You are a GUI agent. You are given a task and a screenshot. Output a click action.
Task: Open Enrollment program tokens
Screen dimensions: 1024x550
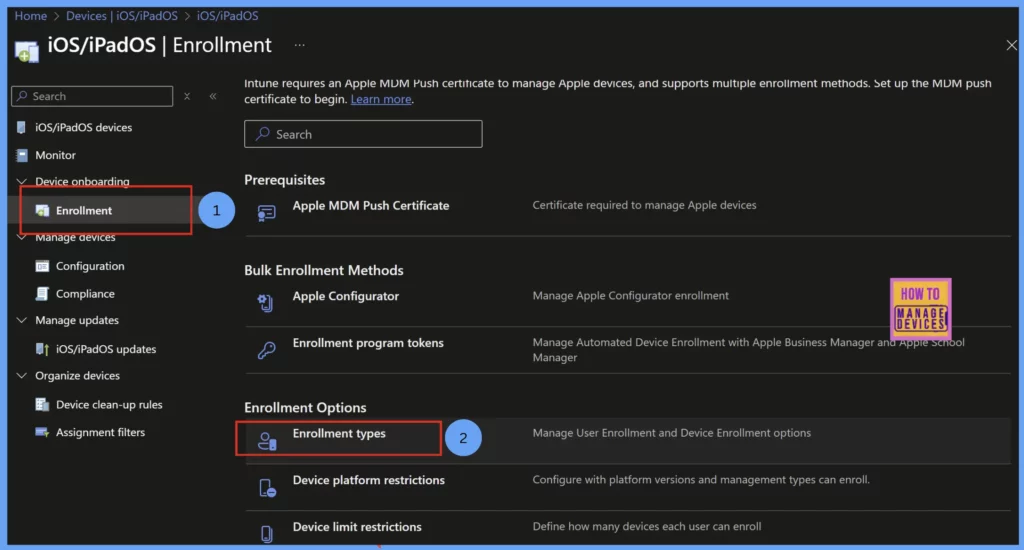pyautogui.click(x=368, y=343)
